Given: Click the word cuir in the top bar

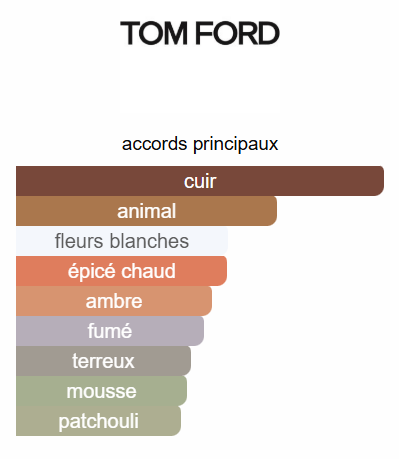Looking at the screenshot, I should point(200,182).
